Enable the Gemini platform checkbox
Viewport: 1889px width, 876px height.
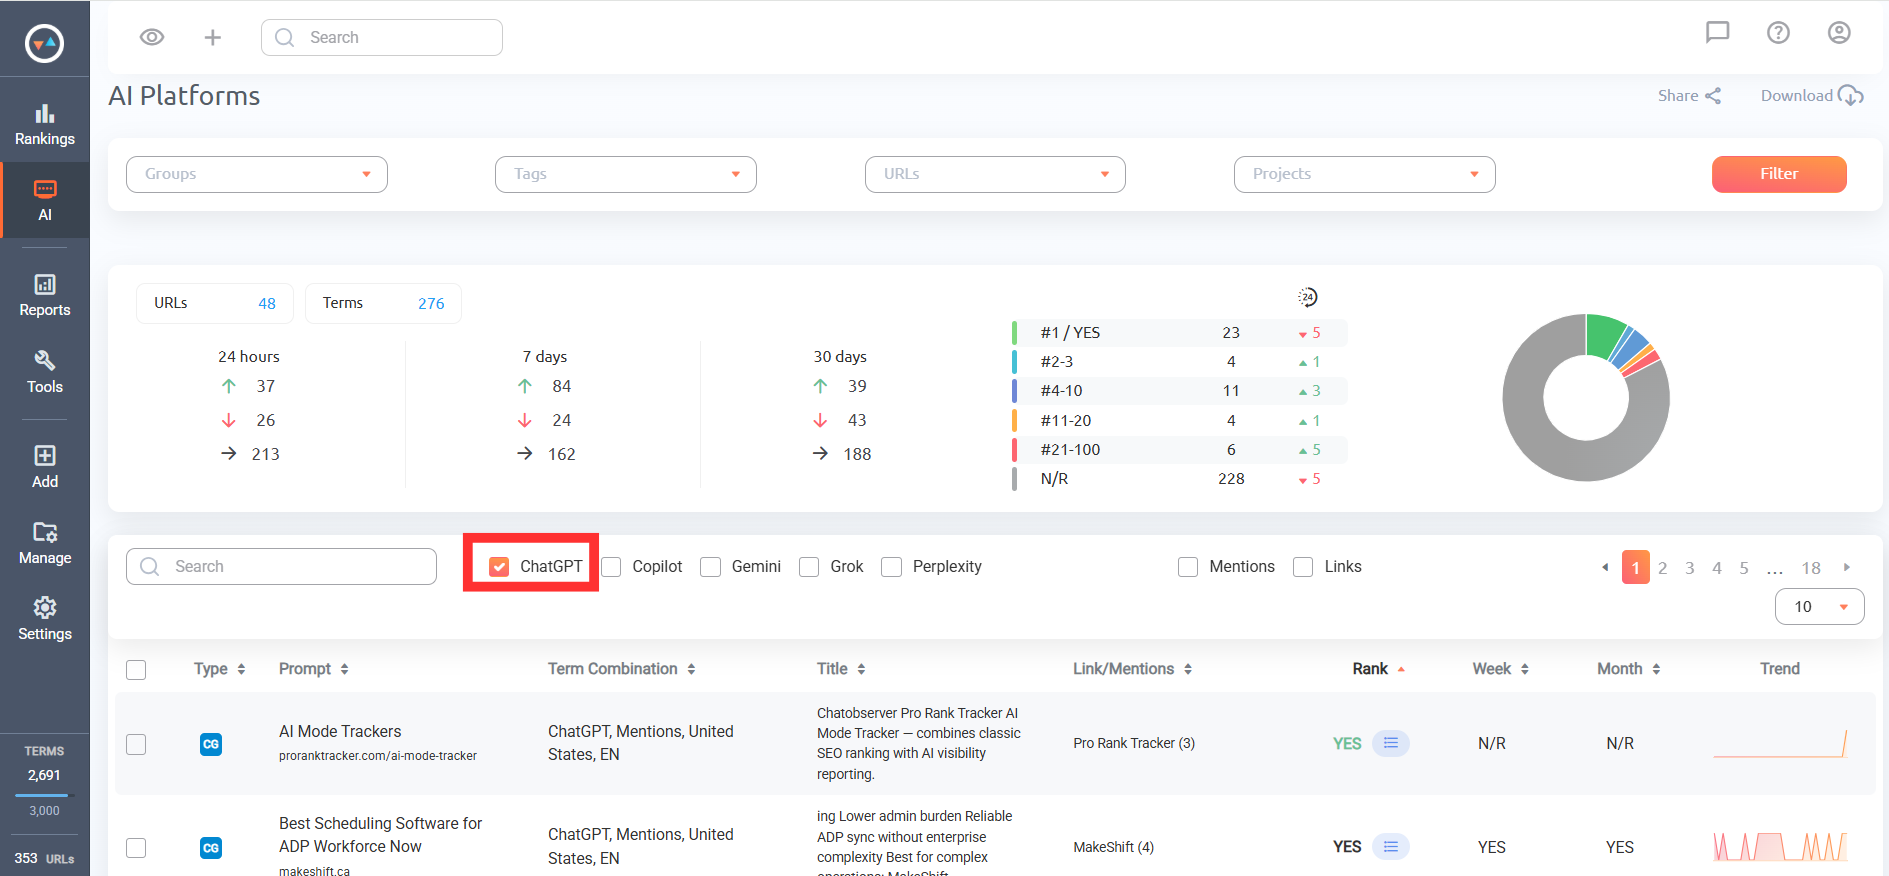[x=711, y=567]
